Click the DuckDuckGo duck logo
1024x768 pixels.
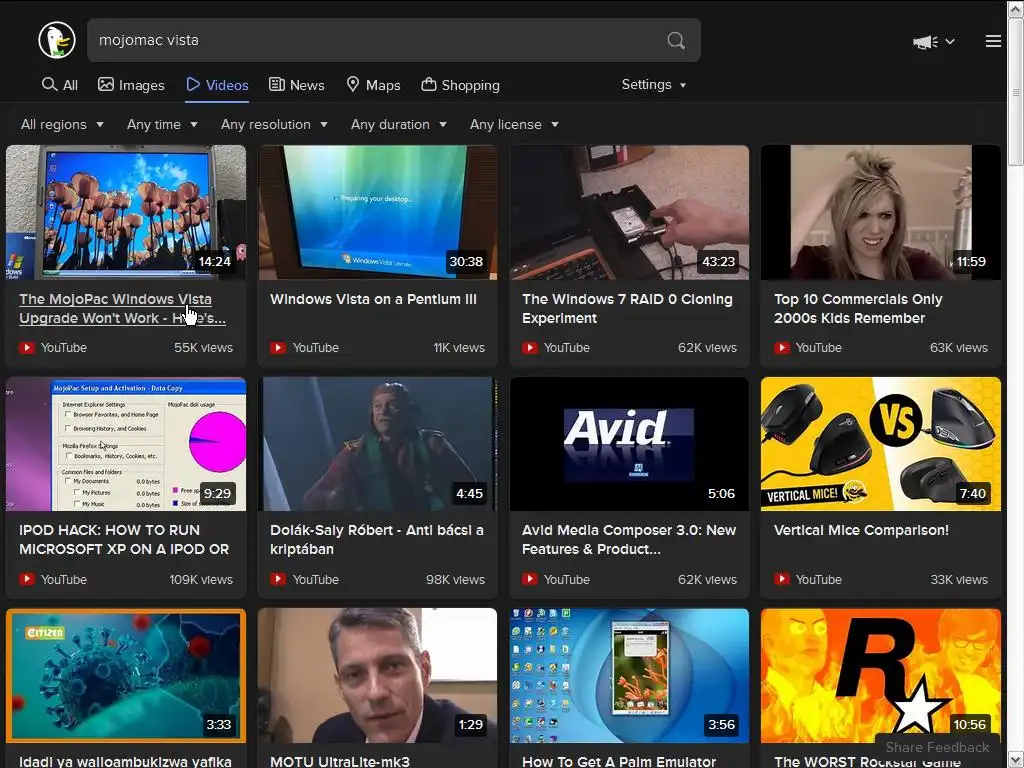click(x=57, y=40)
